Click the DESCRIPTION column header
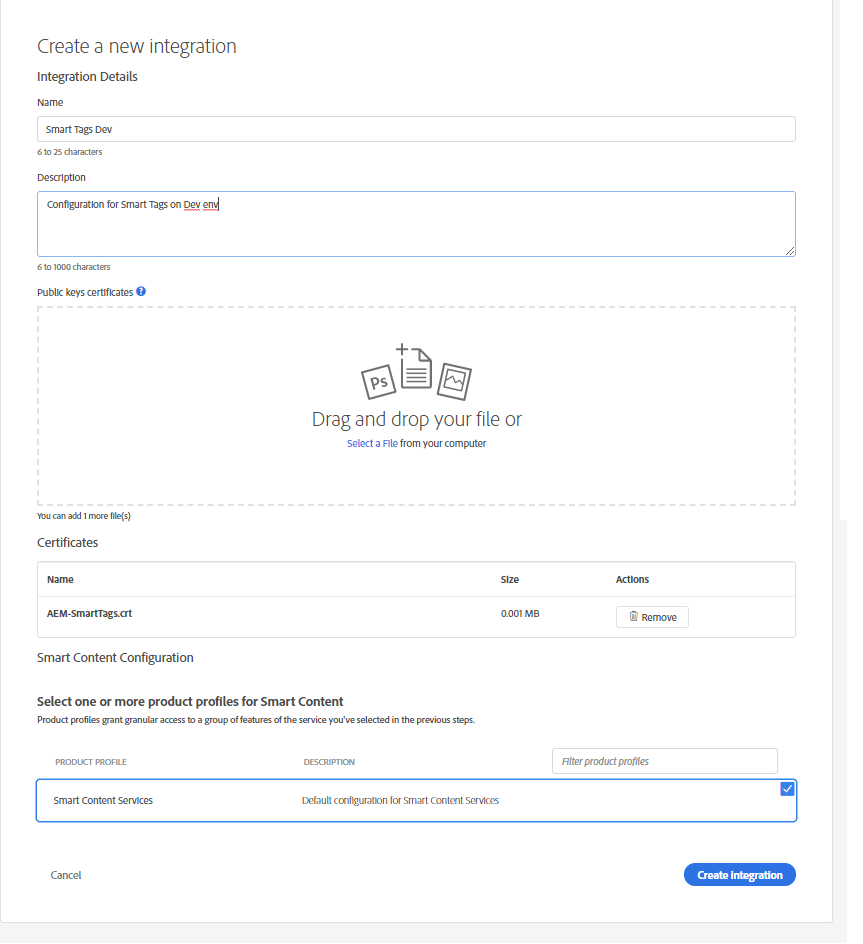 click(x=329, y=761)
